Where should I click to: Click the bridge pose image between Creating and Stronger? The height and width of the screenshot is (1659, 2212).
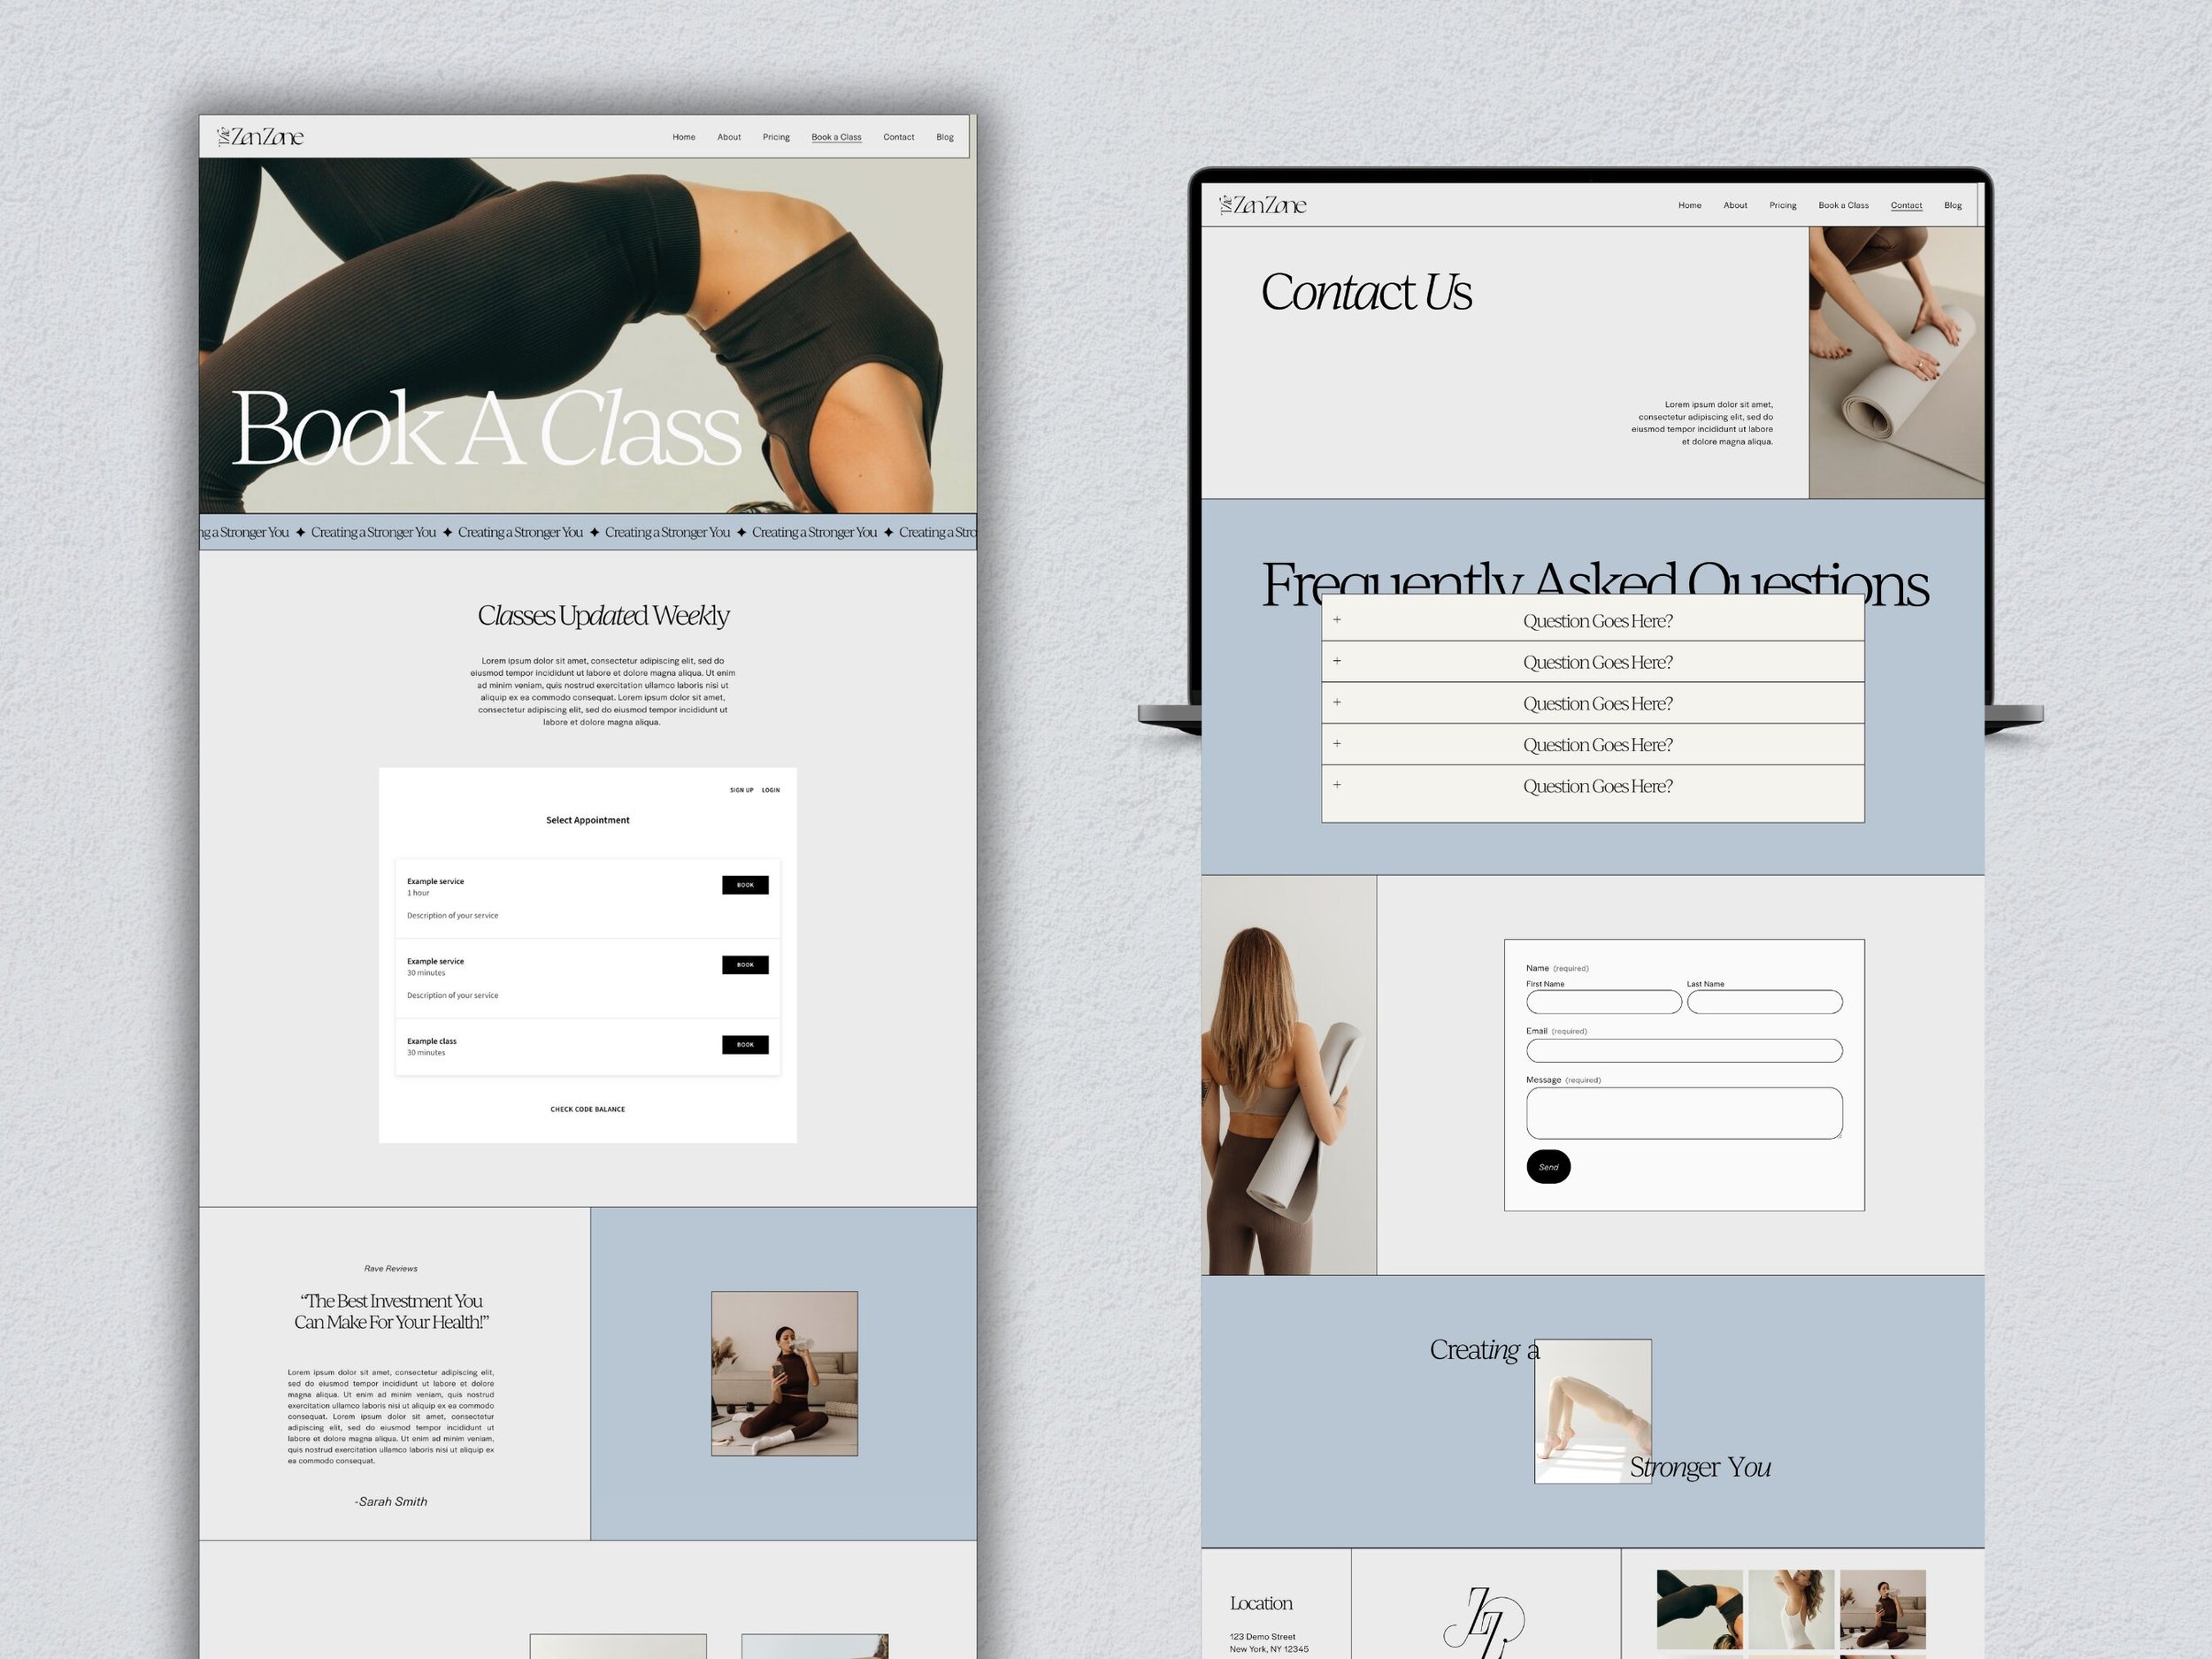pyautogui.click(x=1593, y=1411)
